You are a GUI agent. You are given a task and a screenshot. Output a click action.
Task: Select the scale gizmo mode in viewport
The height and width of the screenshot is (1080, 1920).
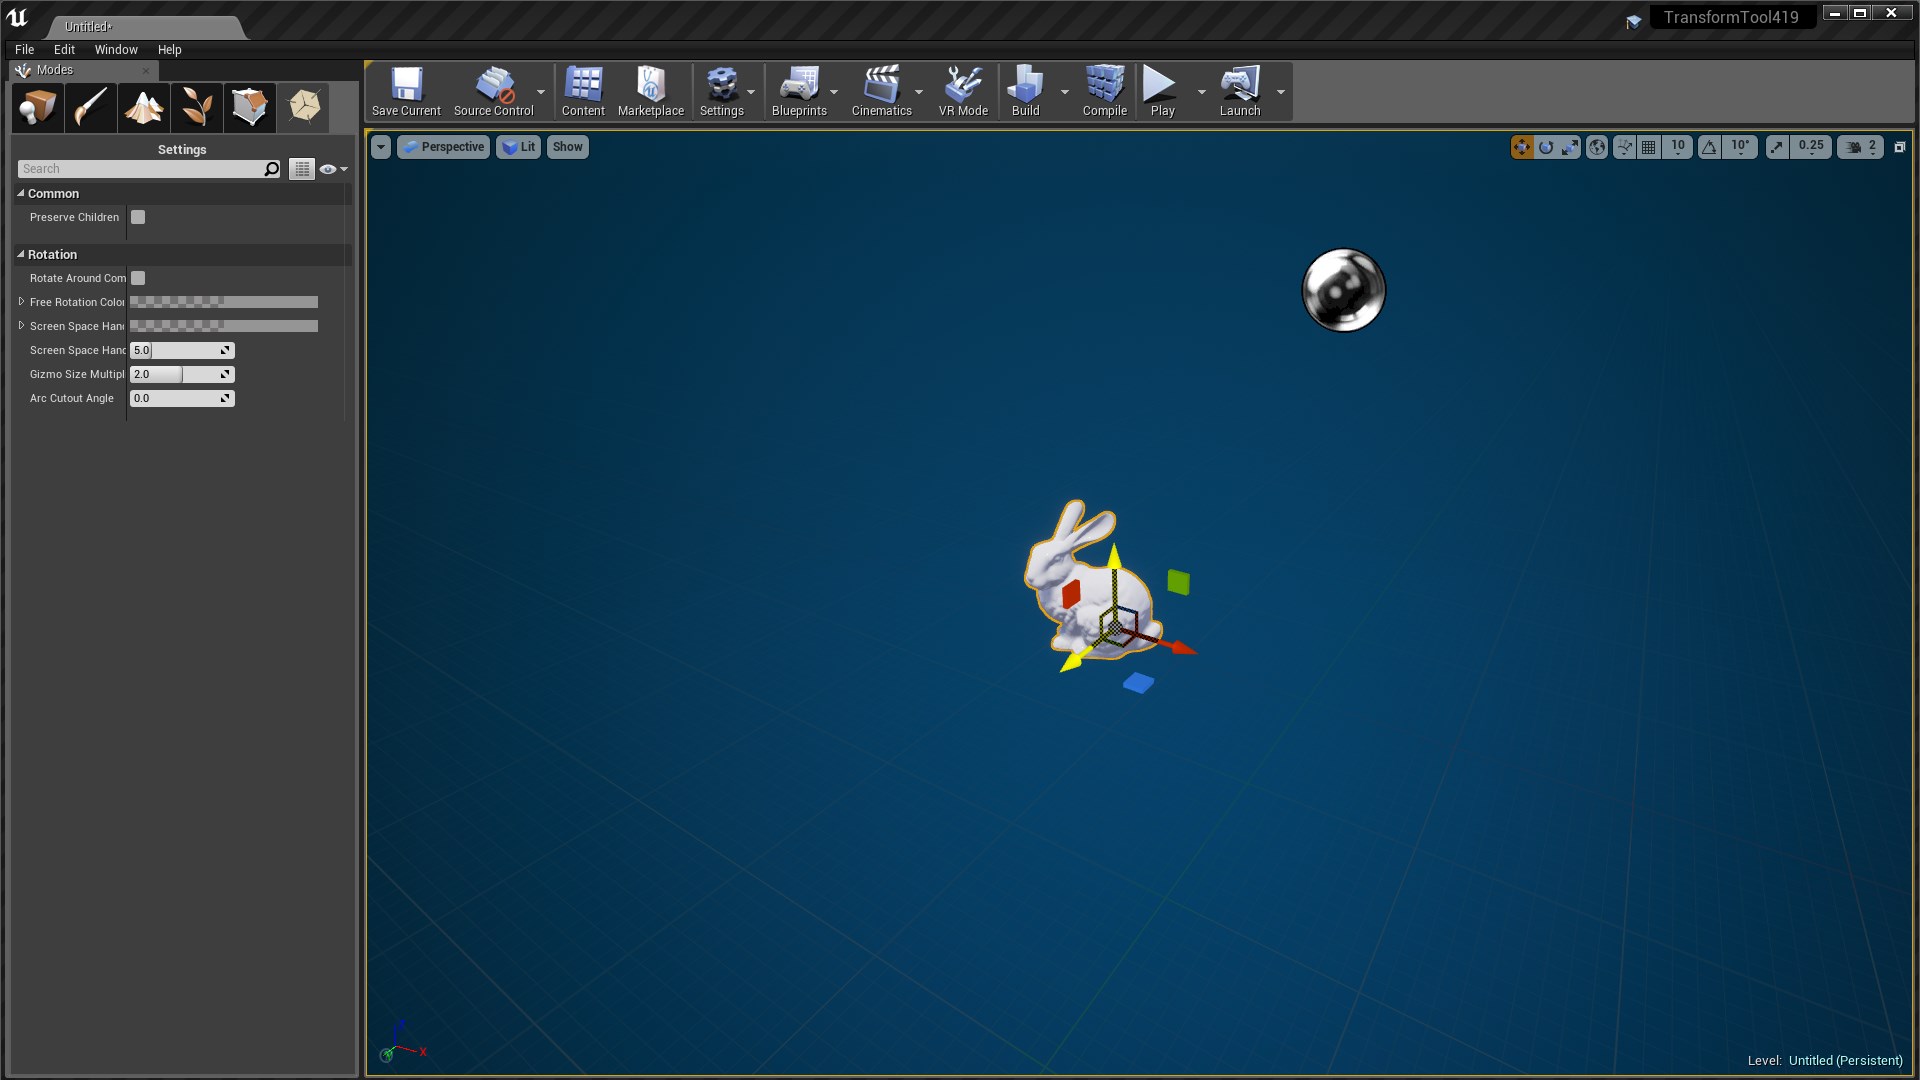click(x=1570, y=147)
